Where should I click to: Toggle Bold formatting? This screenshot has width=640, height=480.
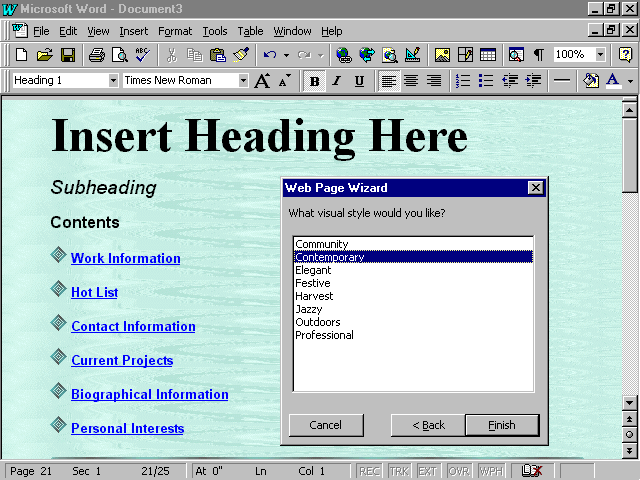pyautogui.click(x=314, y=80)
